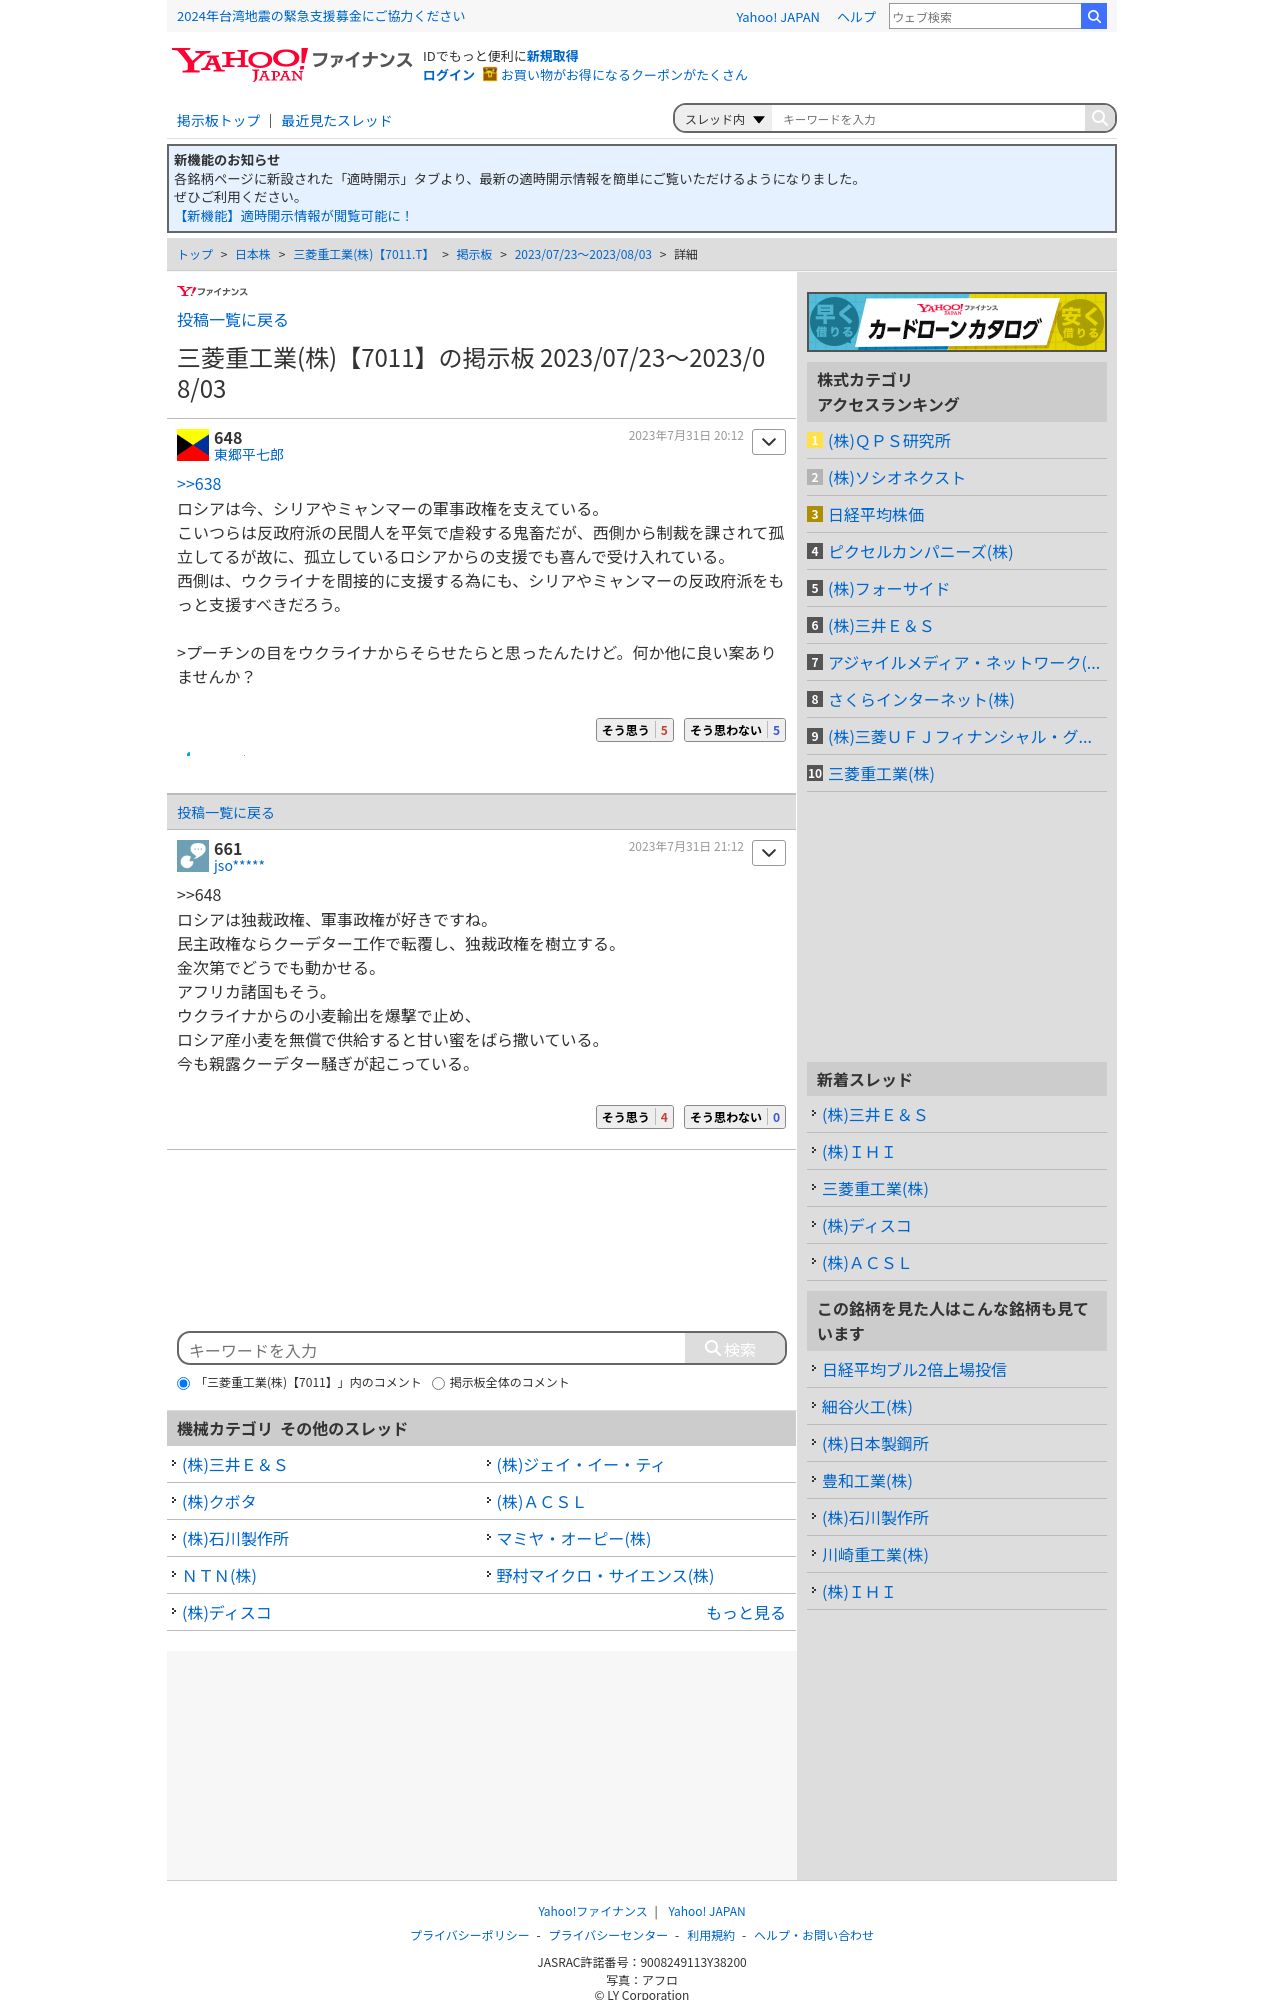1284x2000 pixels.
Task: Open new thread (株)ＩＨＩ in 新着スレッド
Action: click(x=858, y=1152)
